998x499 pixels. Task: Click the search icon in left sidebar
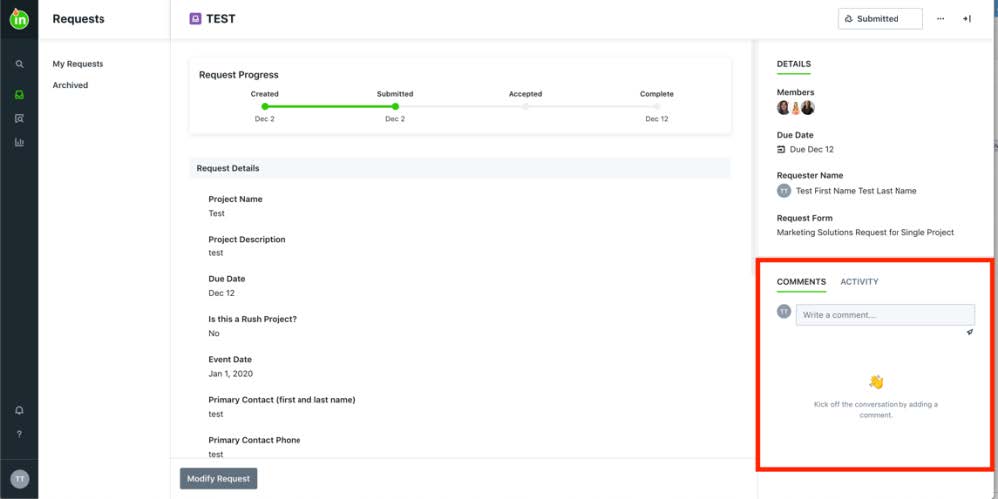point(19,64)
